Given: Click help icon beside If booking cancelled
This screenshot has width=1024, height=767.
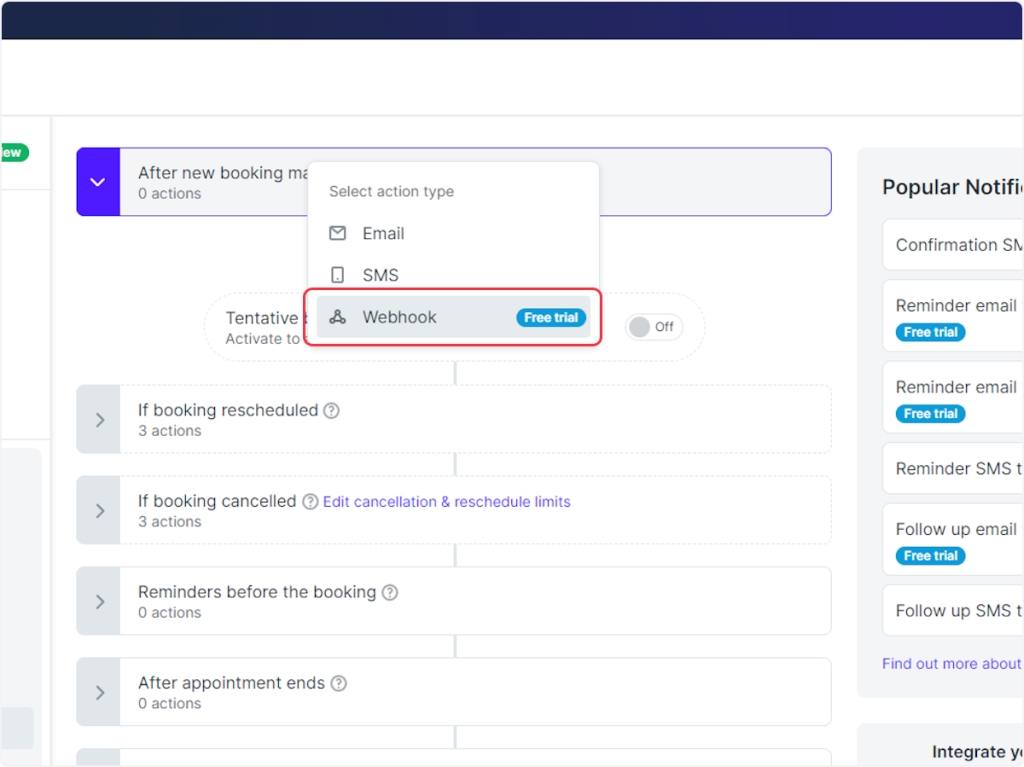Looking at the screenshot, I should (310, 501).
